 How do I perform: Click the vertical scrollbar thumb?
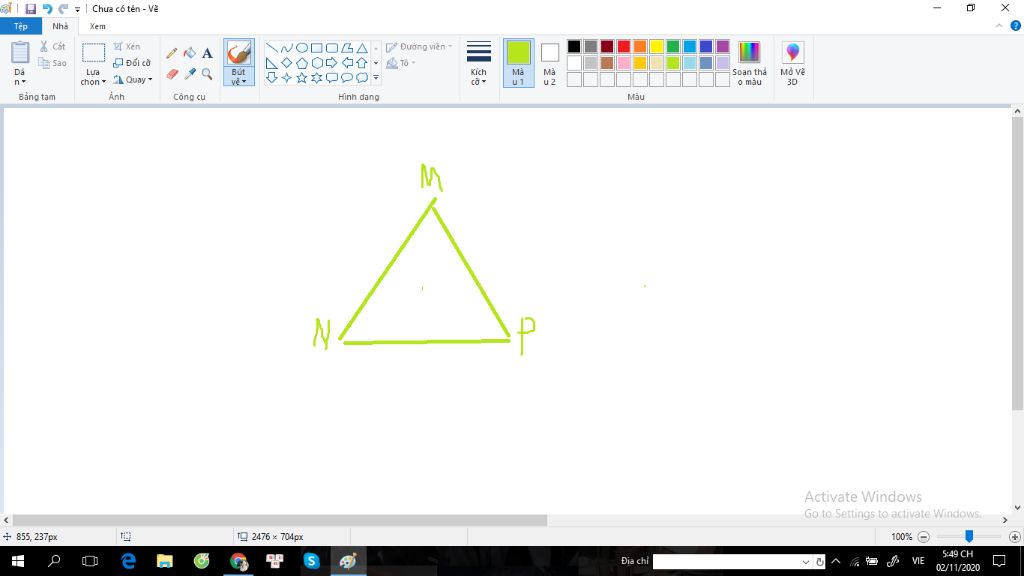pos(1017,264)
